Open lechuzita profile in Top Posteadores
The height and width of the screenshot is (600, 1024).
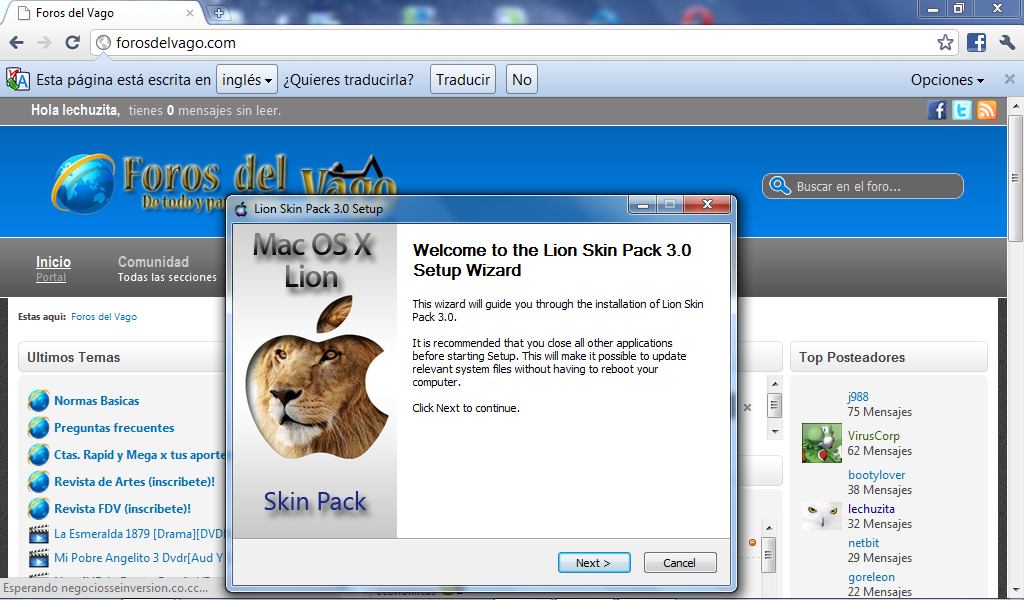[871, 509]
